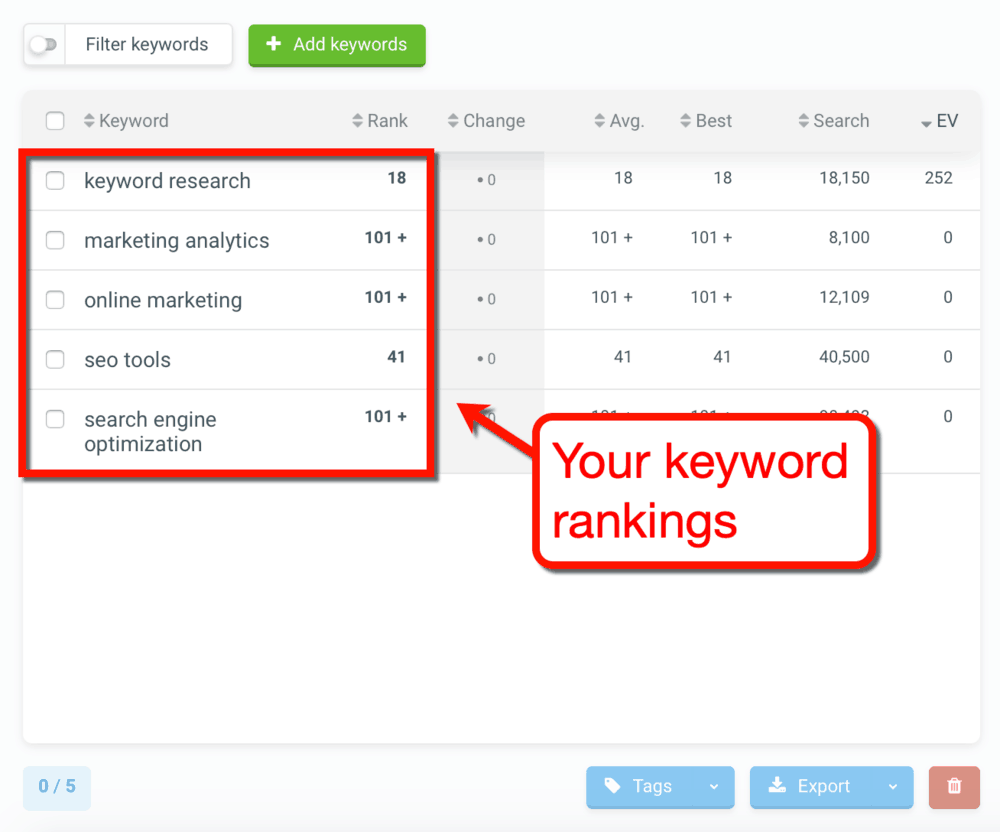Click the 0 / 5 selection counter
The height and width of the screenshot is (832, 1000).
pos(56,787)
